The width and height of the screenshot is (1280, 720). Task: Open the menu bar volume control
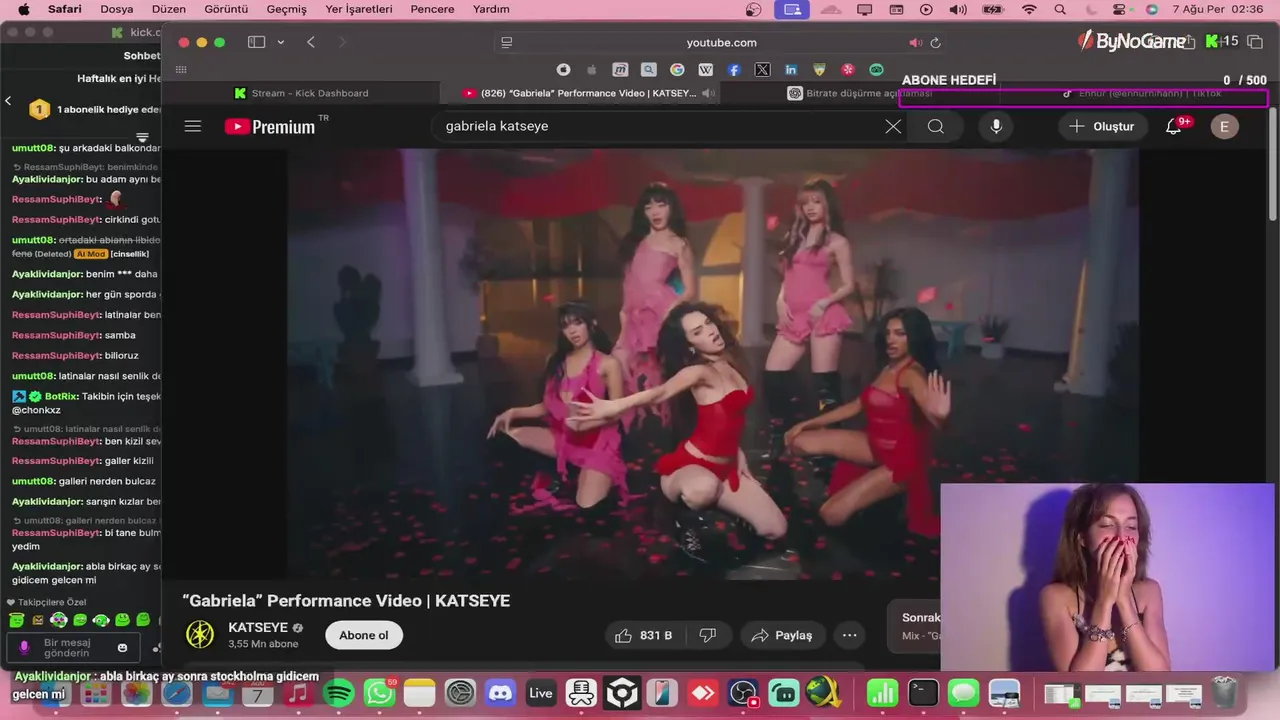click(957, 9)
